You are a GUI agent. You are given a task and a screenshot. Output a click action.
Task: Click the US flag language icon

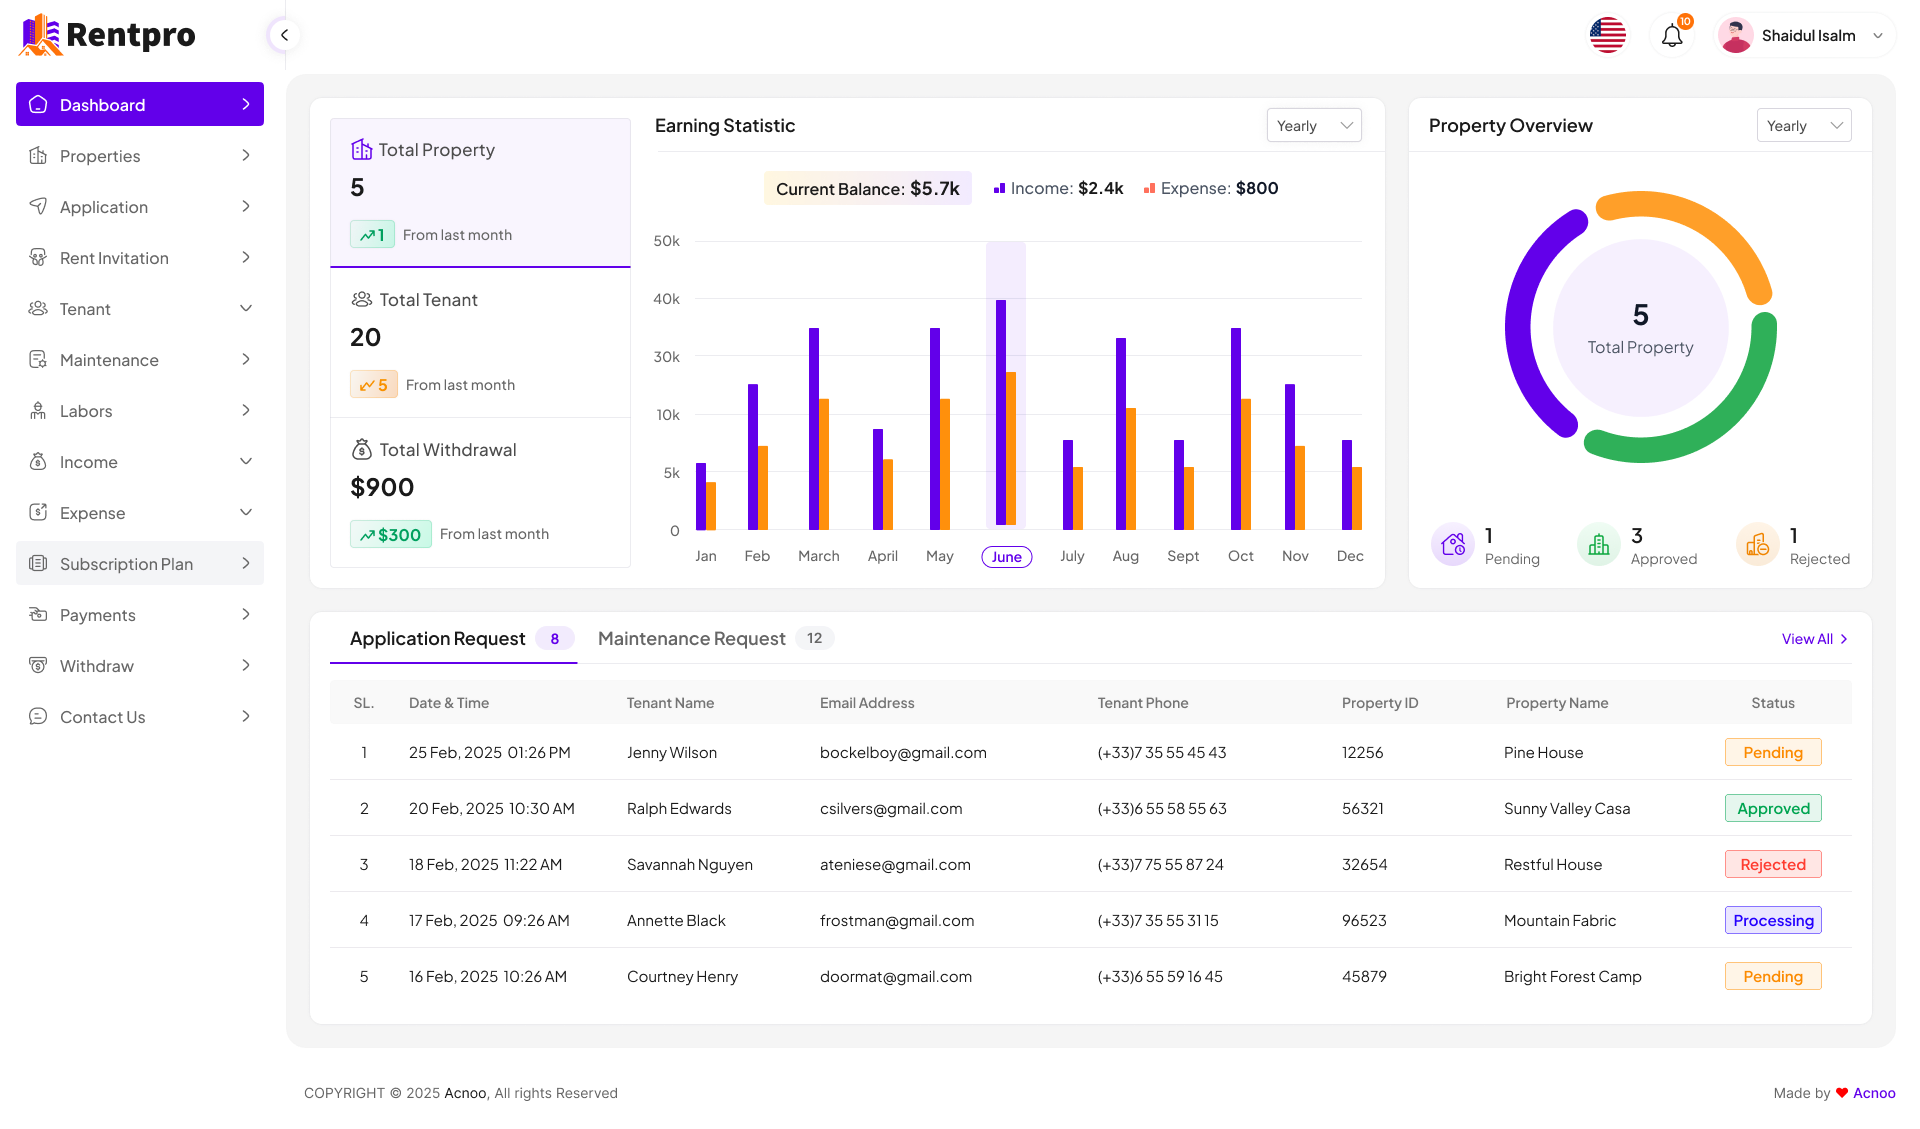coord(1607,36)
